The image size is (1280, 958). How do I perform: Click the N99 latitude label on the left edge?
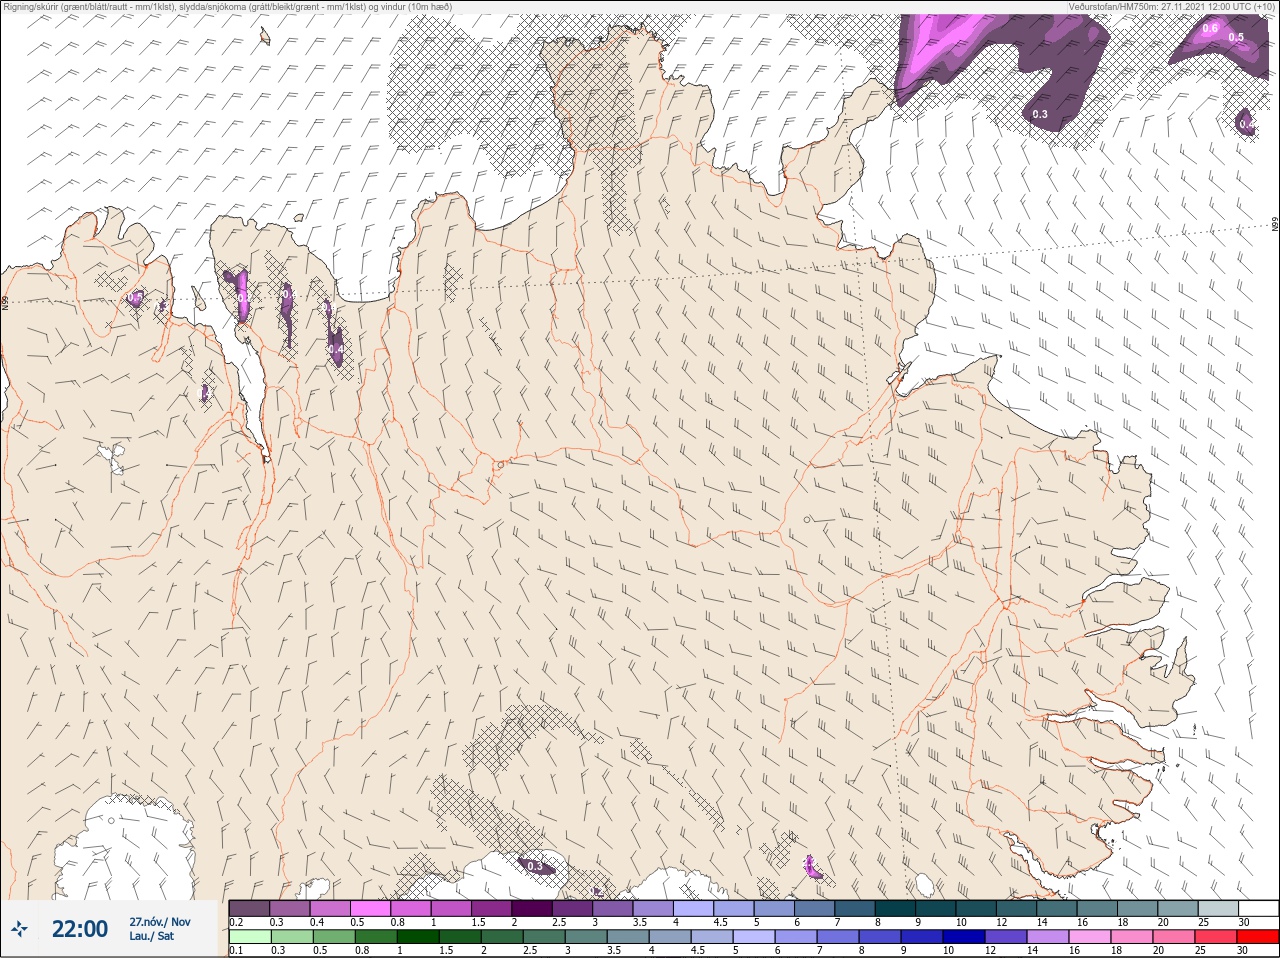tap(5, 302)
